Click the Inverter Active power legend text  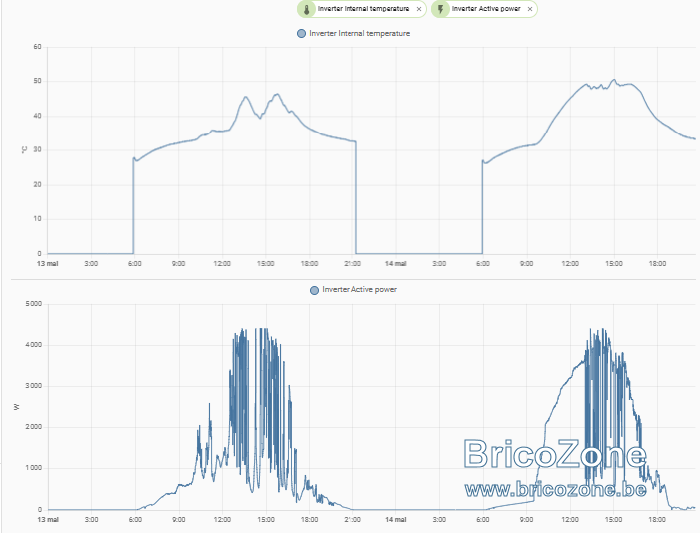359,290
